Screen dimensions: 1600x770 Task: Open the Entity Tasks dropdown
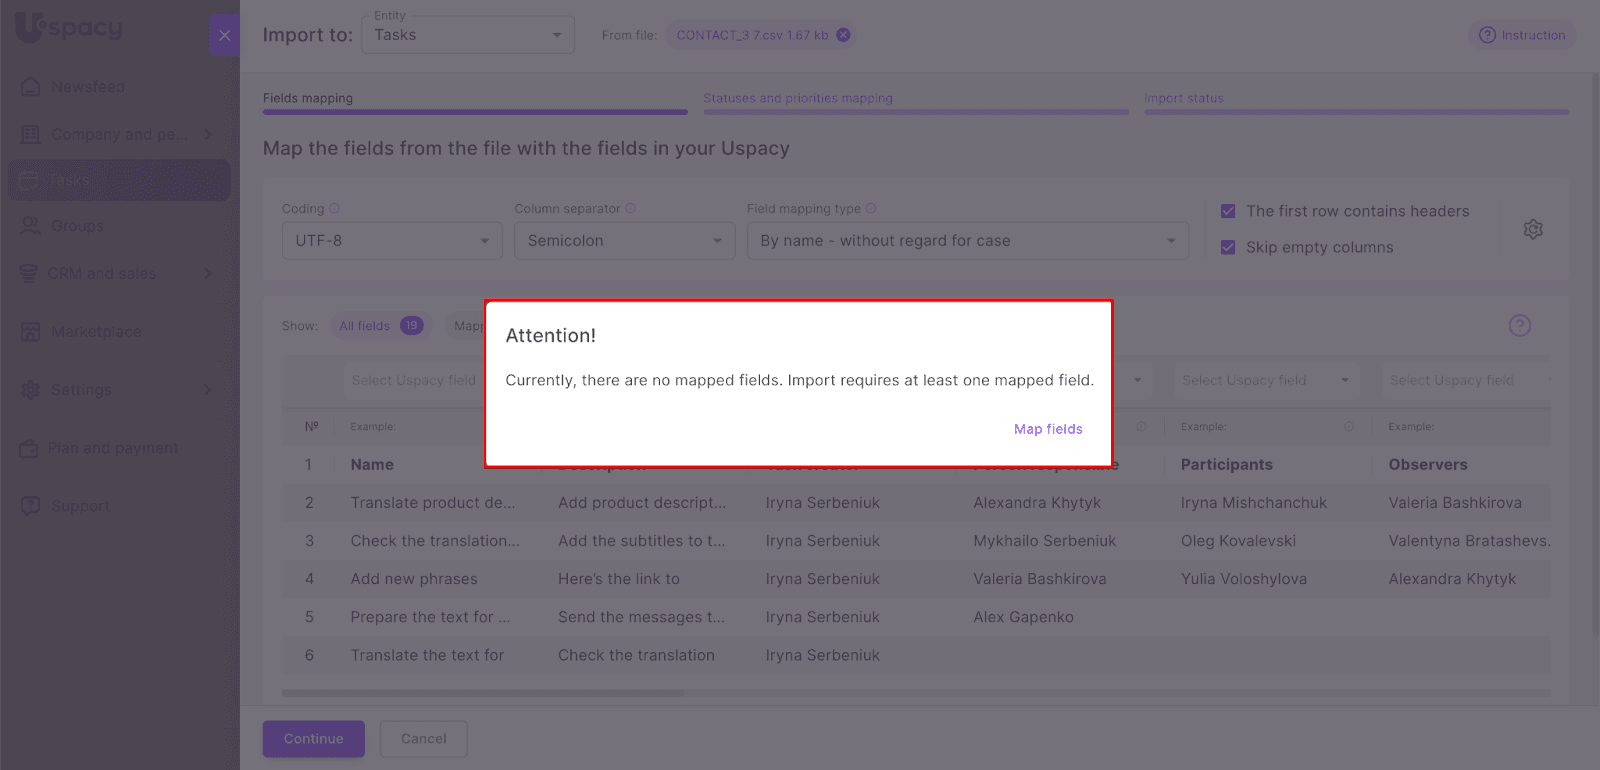click(467, 35)
